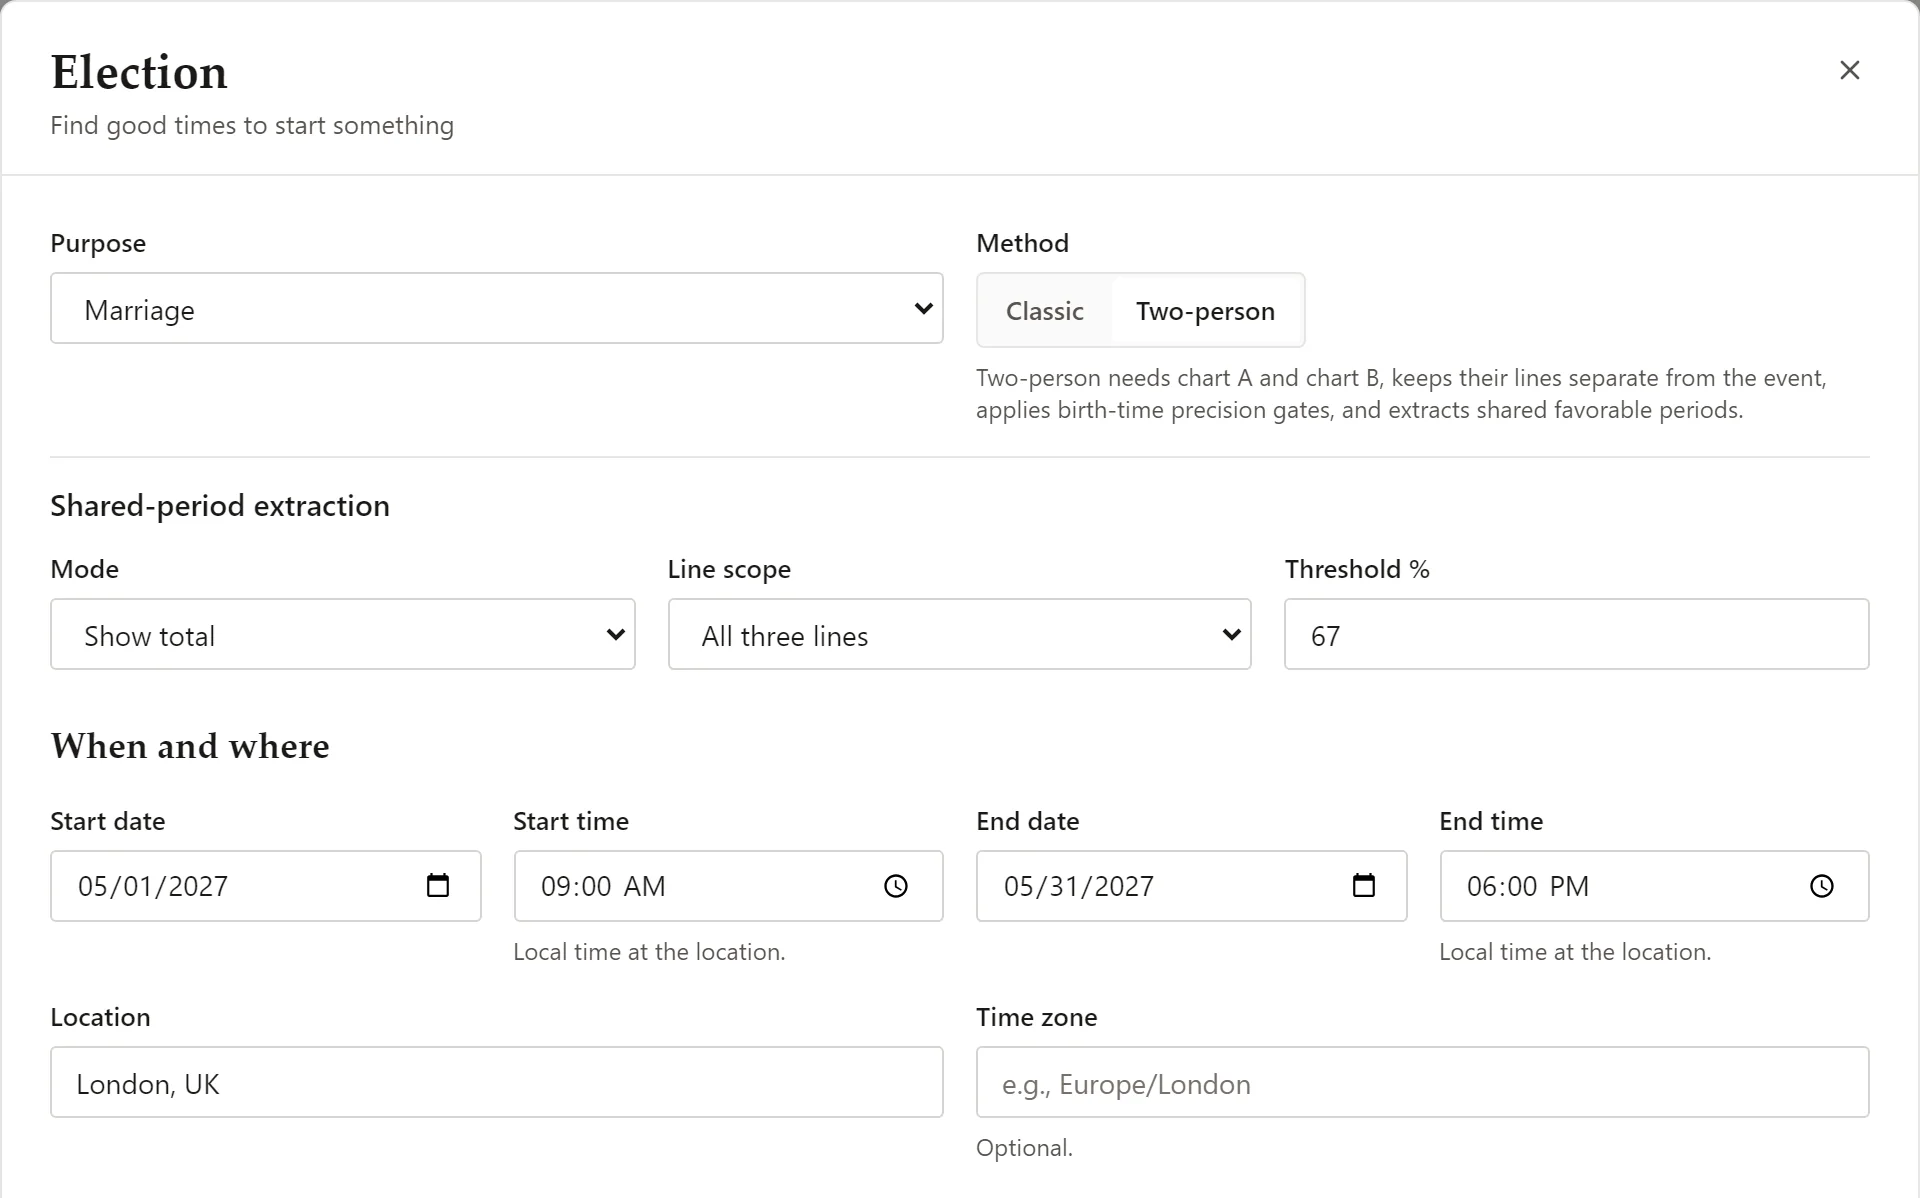
Task: Close the Election dialog
Action: tap(1849, 70)
